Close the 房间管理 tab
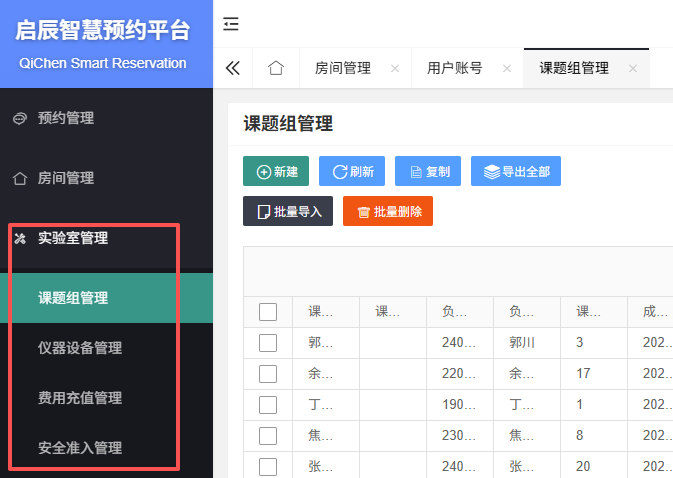 click(395, 69)
